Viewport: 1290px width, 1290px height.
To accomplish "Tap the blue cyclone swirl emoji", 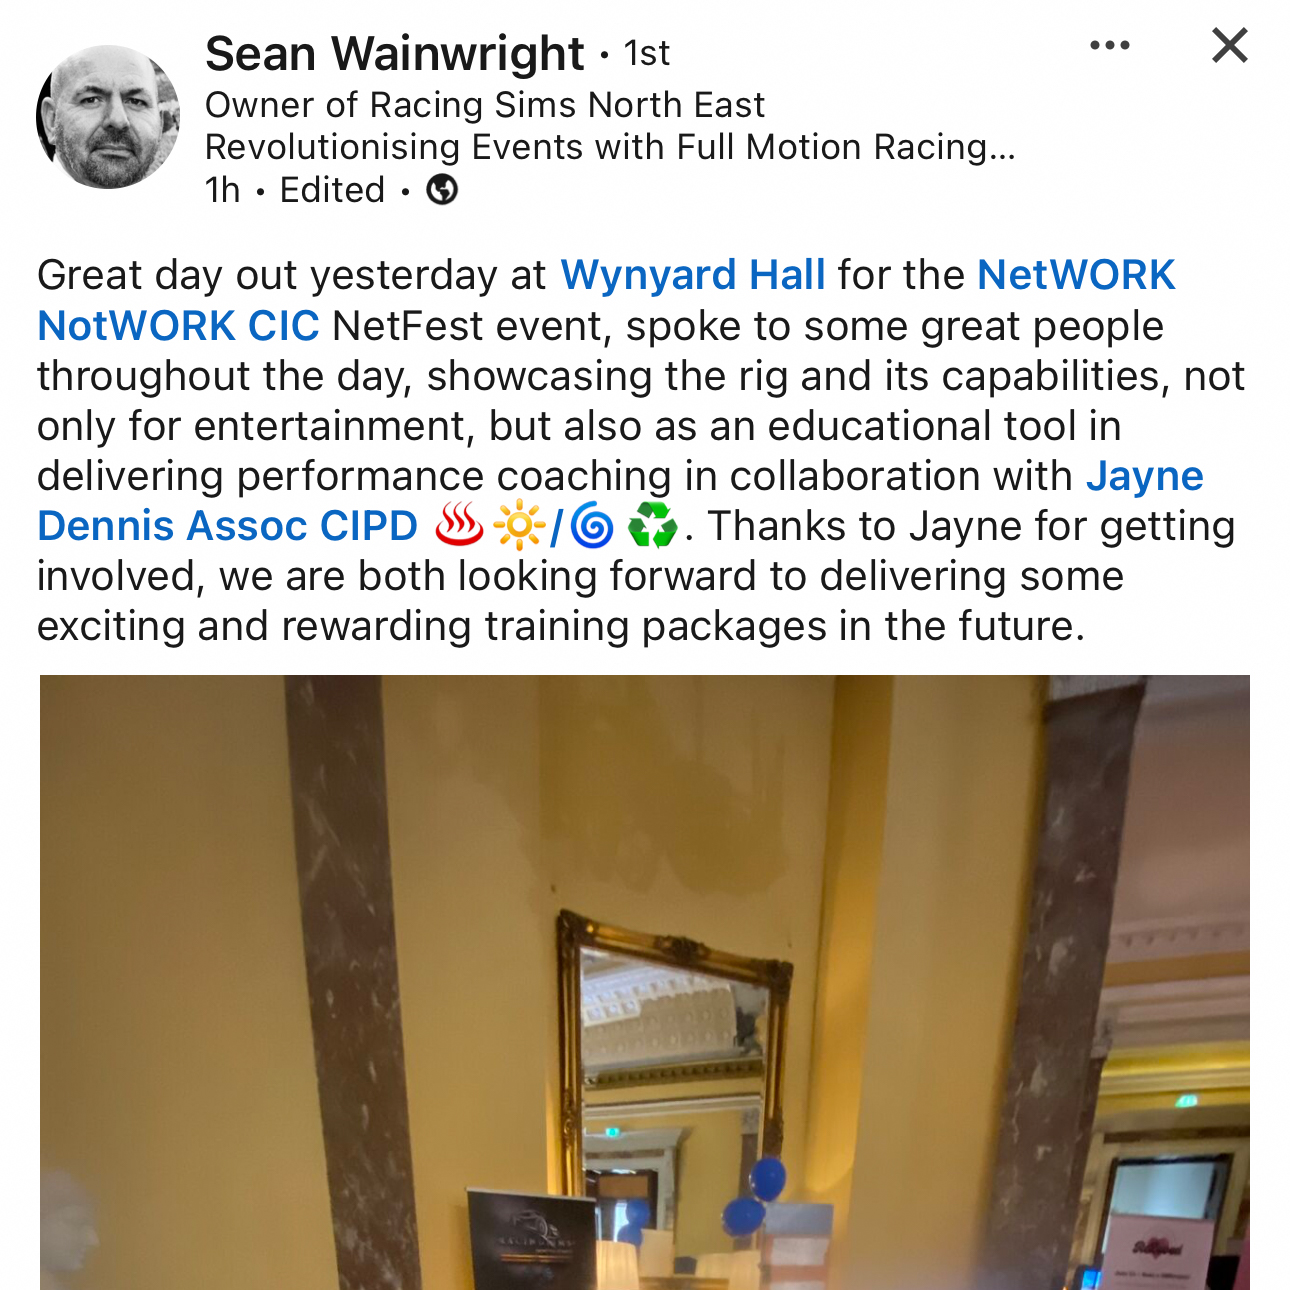I will [592, 526].
